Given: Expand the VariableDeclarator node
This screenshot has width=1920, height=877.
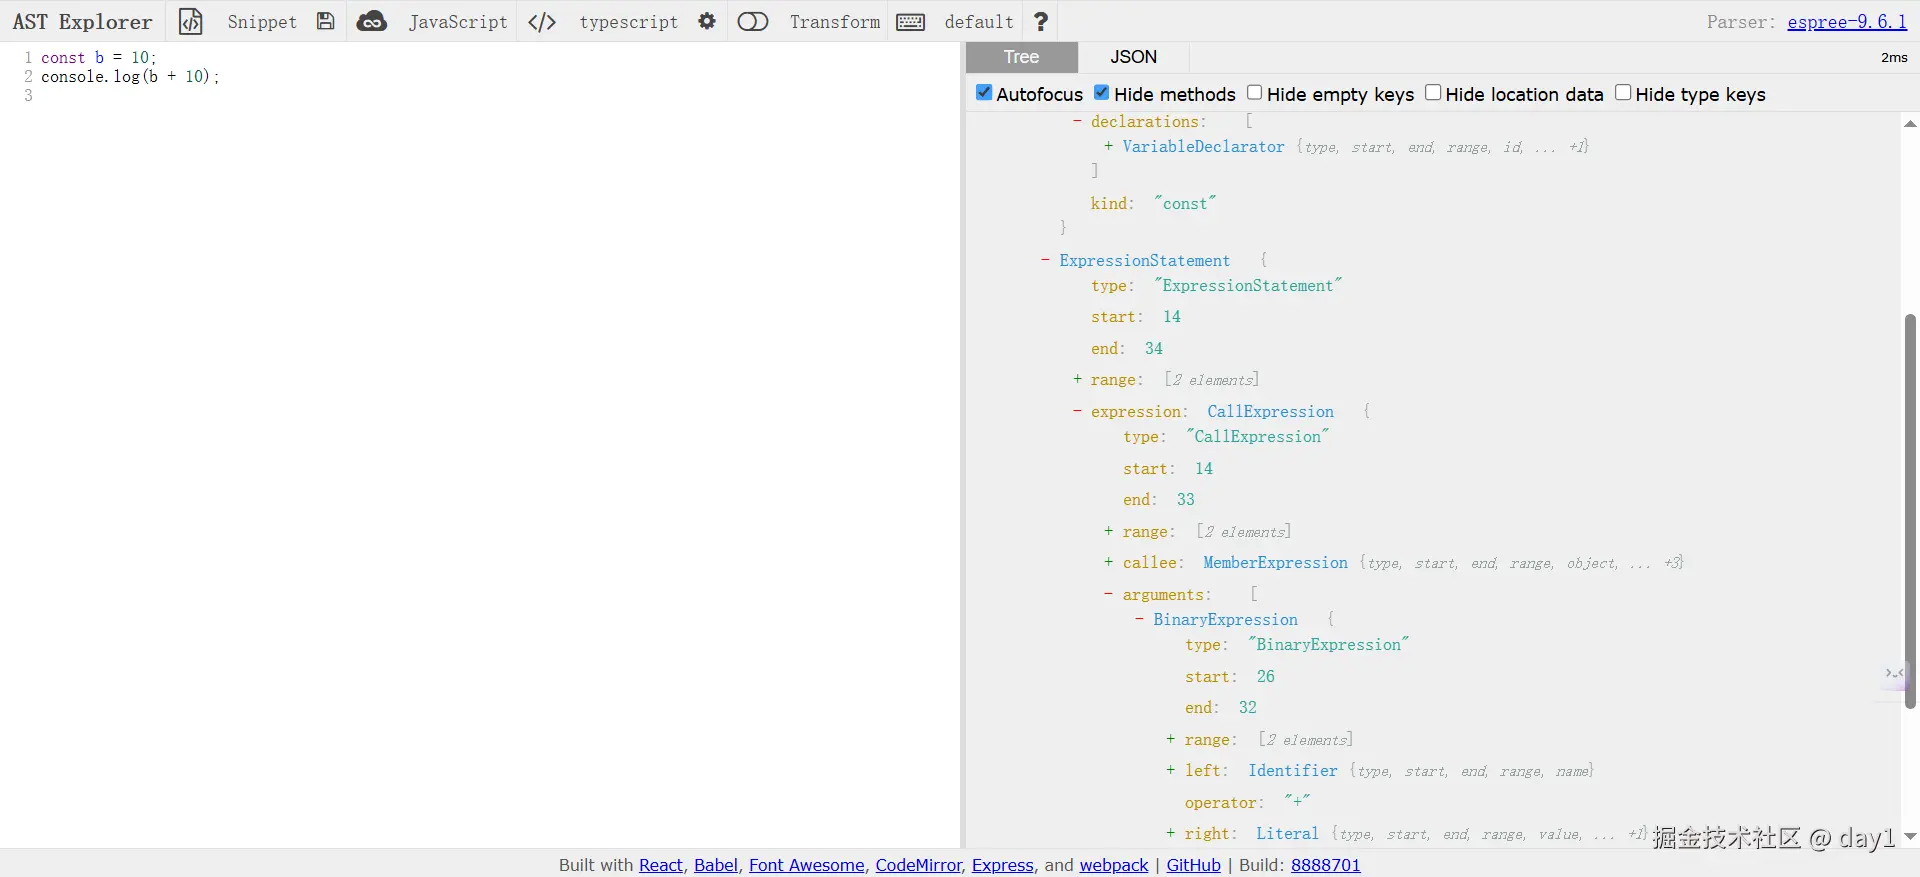Looking at the screenshot, I should (x=1108, y=146).
